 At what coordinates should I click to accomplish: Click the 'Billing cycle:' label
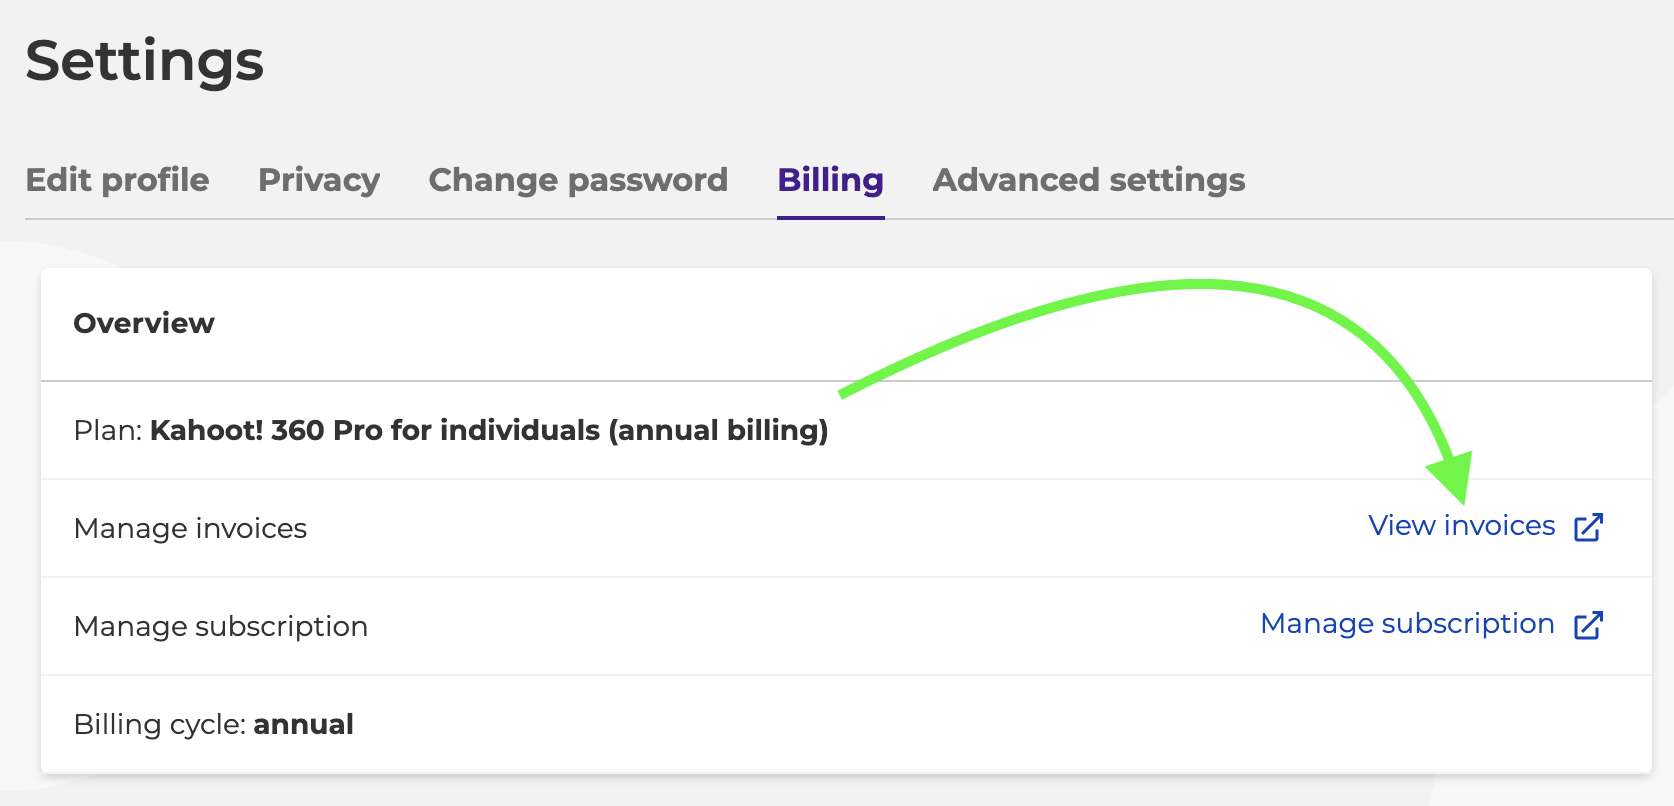[160, 724]
